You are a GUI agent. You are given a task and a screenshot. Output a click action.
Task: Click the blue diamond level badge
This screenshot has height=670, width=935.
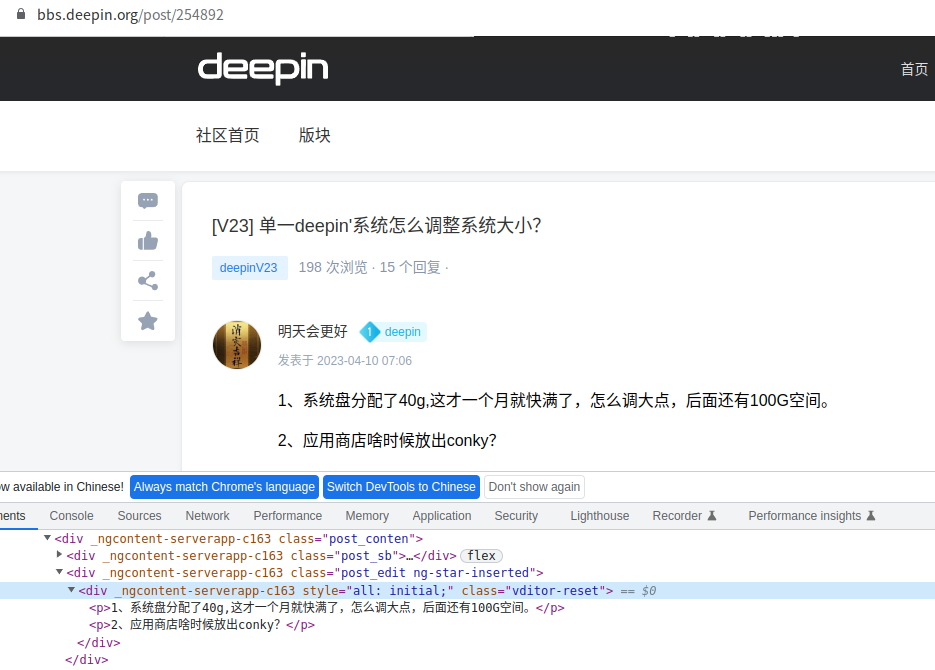point(370,332)
